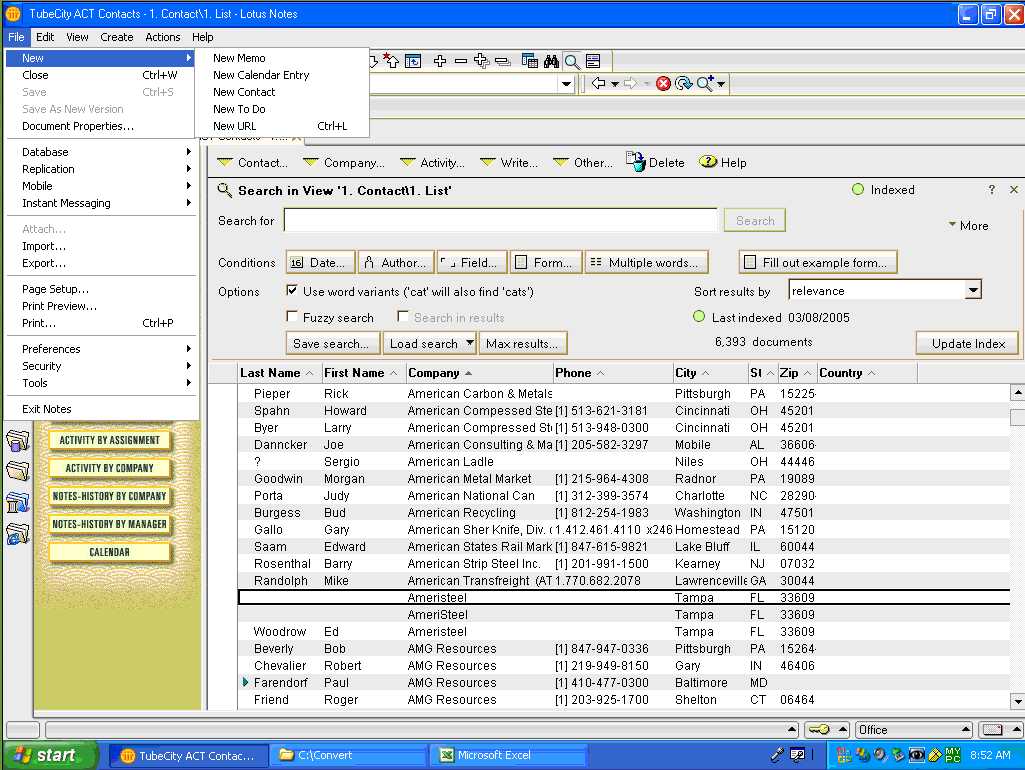
Task: Click the Go Back arrow icon
Action: click(598, 83)
